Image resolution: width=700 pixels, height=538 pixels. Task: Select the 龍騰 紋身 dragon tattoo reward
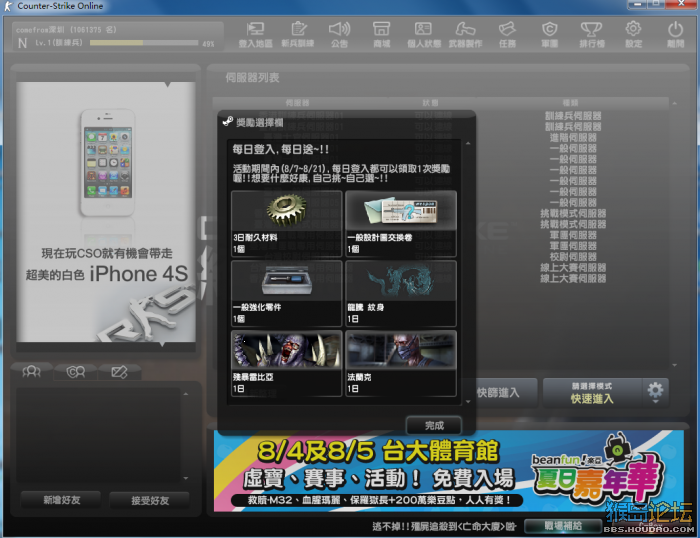401,293
